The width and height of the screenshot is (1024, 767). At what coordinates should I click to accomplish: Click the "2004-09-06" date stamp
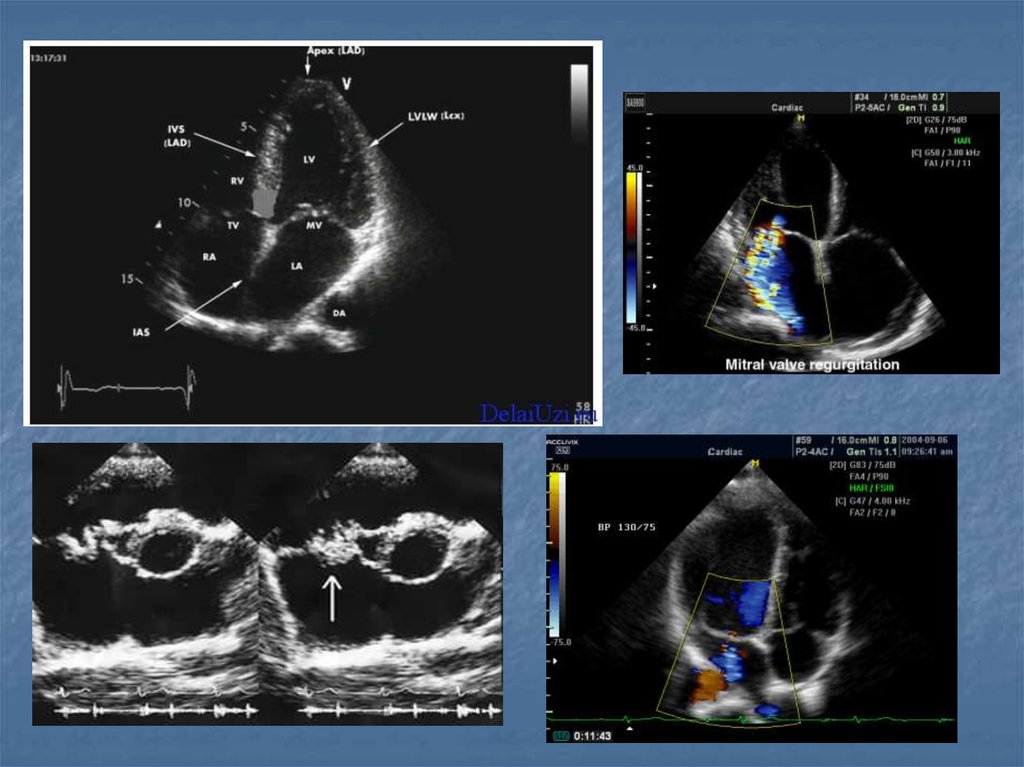coord(927,440)
